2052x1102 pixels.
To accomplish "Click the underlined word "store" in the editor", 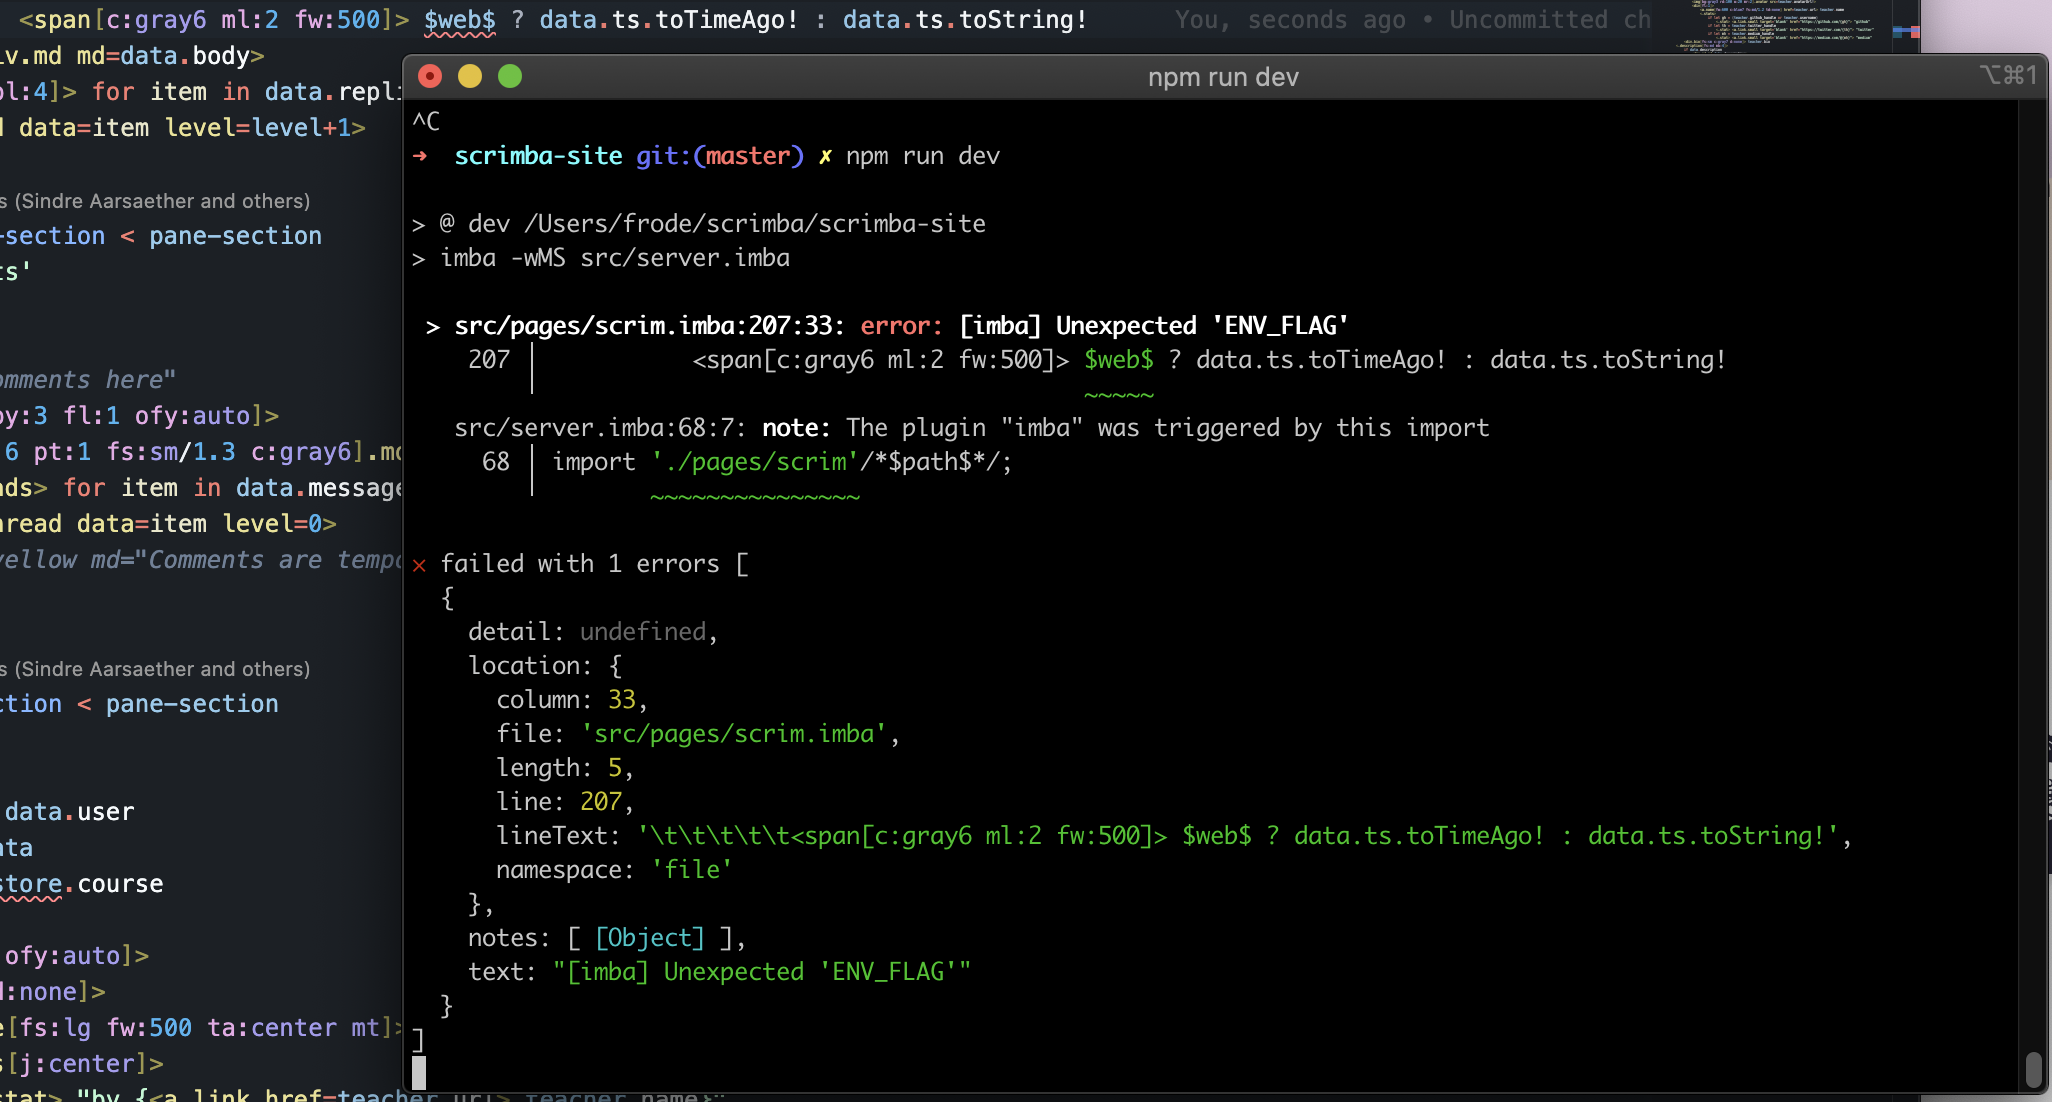I will [29, 883].
